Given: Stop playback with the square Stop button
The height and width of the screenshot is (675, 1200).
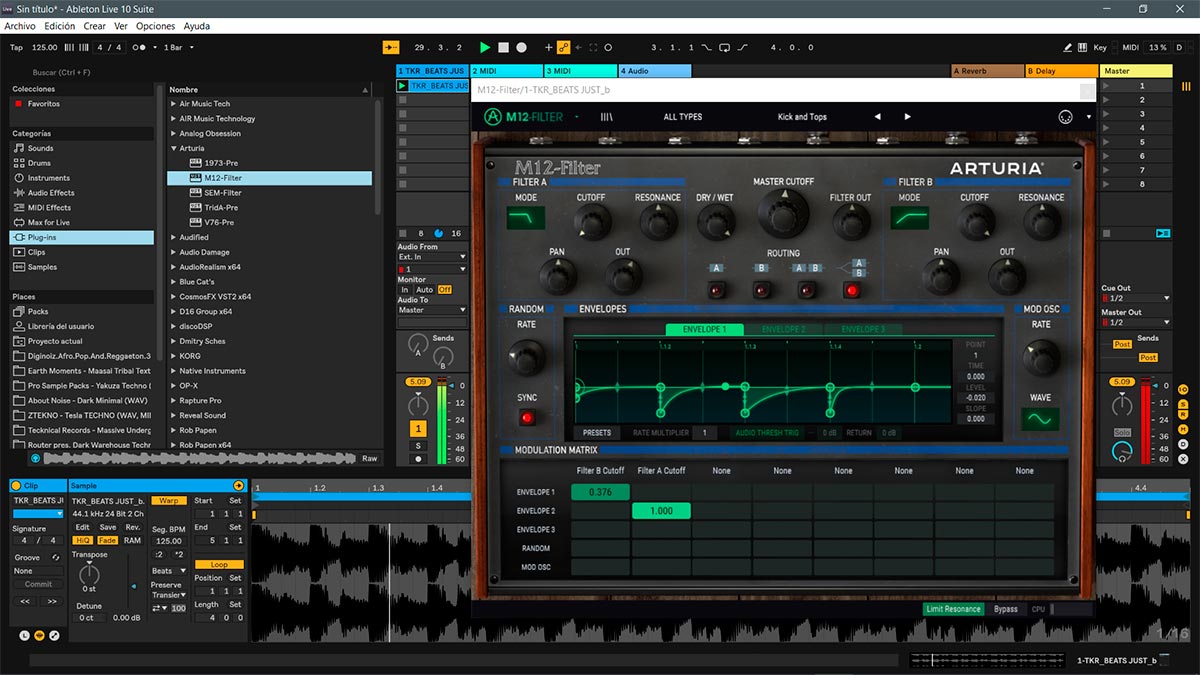Looking at the screenshot, I should pos(504,47).
